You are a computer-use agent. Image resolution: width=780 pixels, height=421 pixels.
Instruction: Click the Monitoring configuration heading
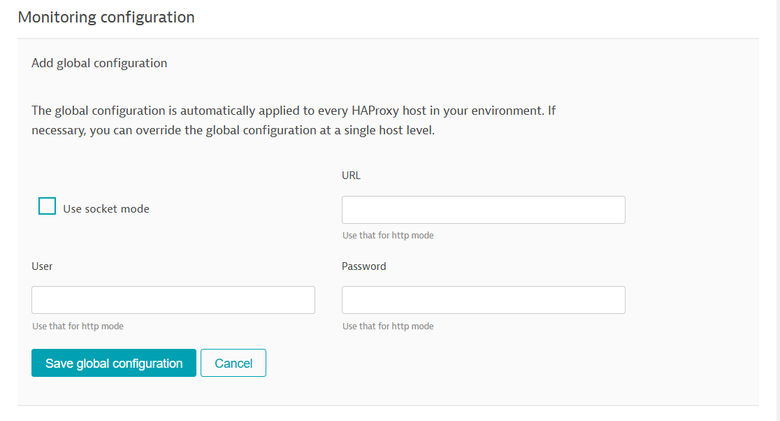coord(106,17)
